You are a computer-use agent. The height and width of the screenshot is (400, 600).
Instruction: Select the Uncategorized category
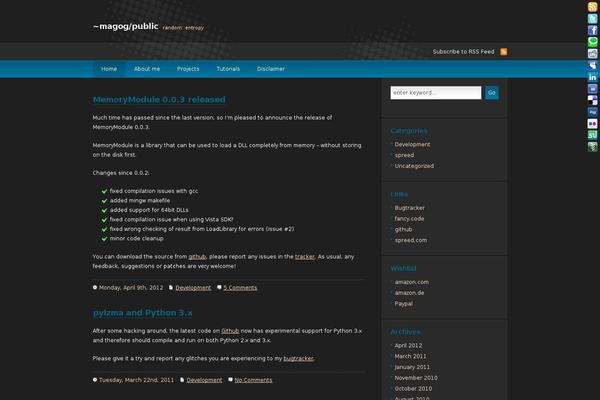coord(414,166)
